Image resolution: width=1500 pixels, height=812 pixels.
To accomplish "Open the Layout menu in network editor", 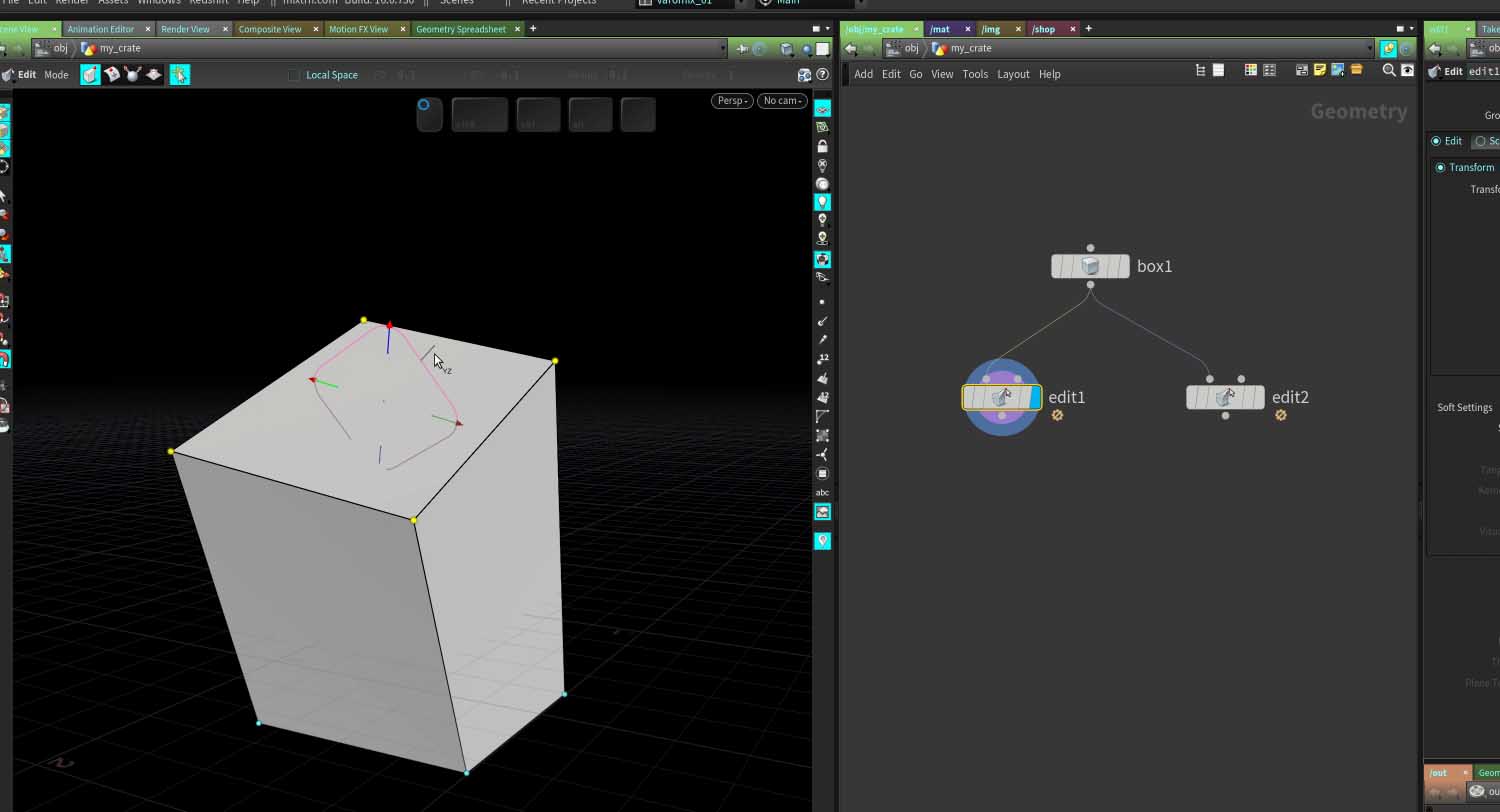I will [x=1013, y=74].
